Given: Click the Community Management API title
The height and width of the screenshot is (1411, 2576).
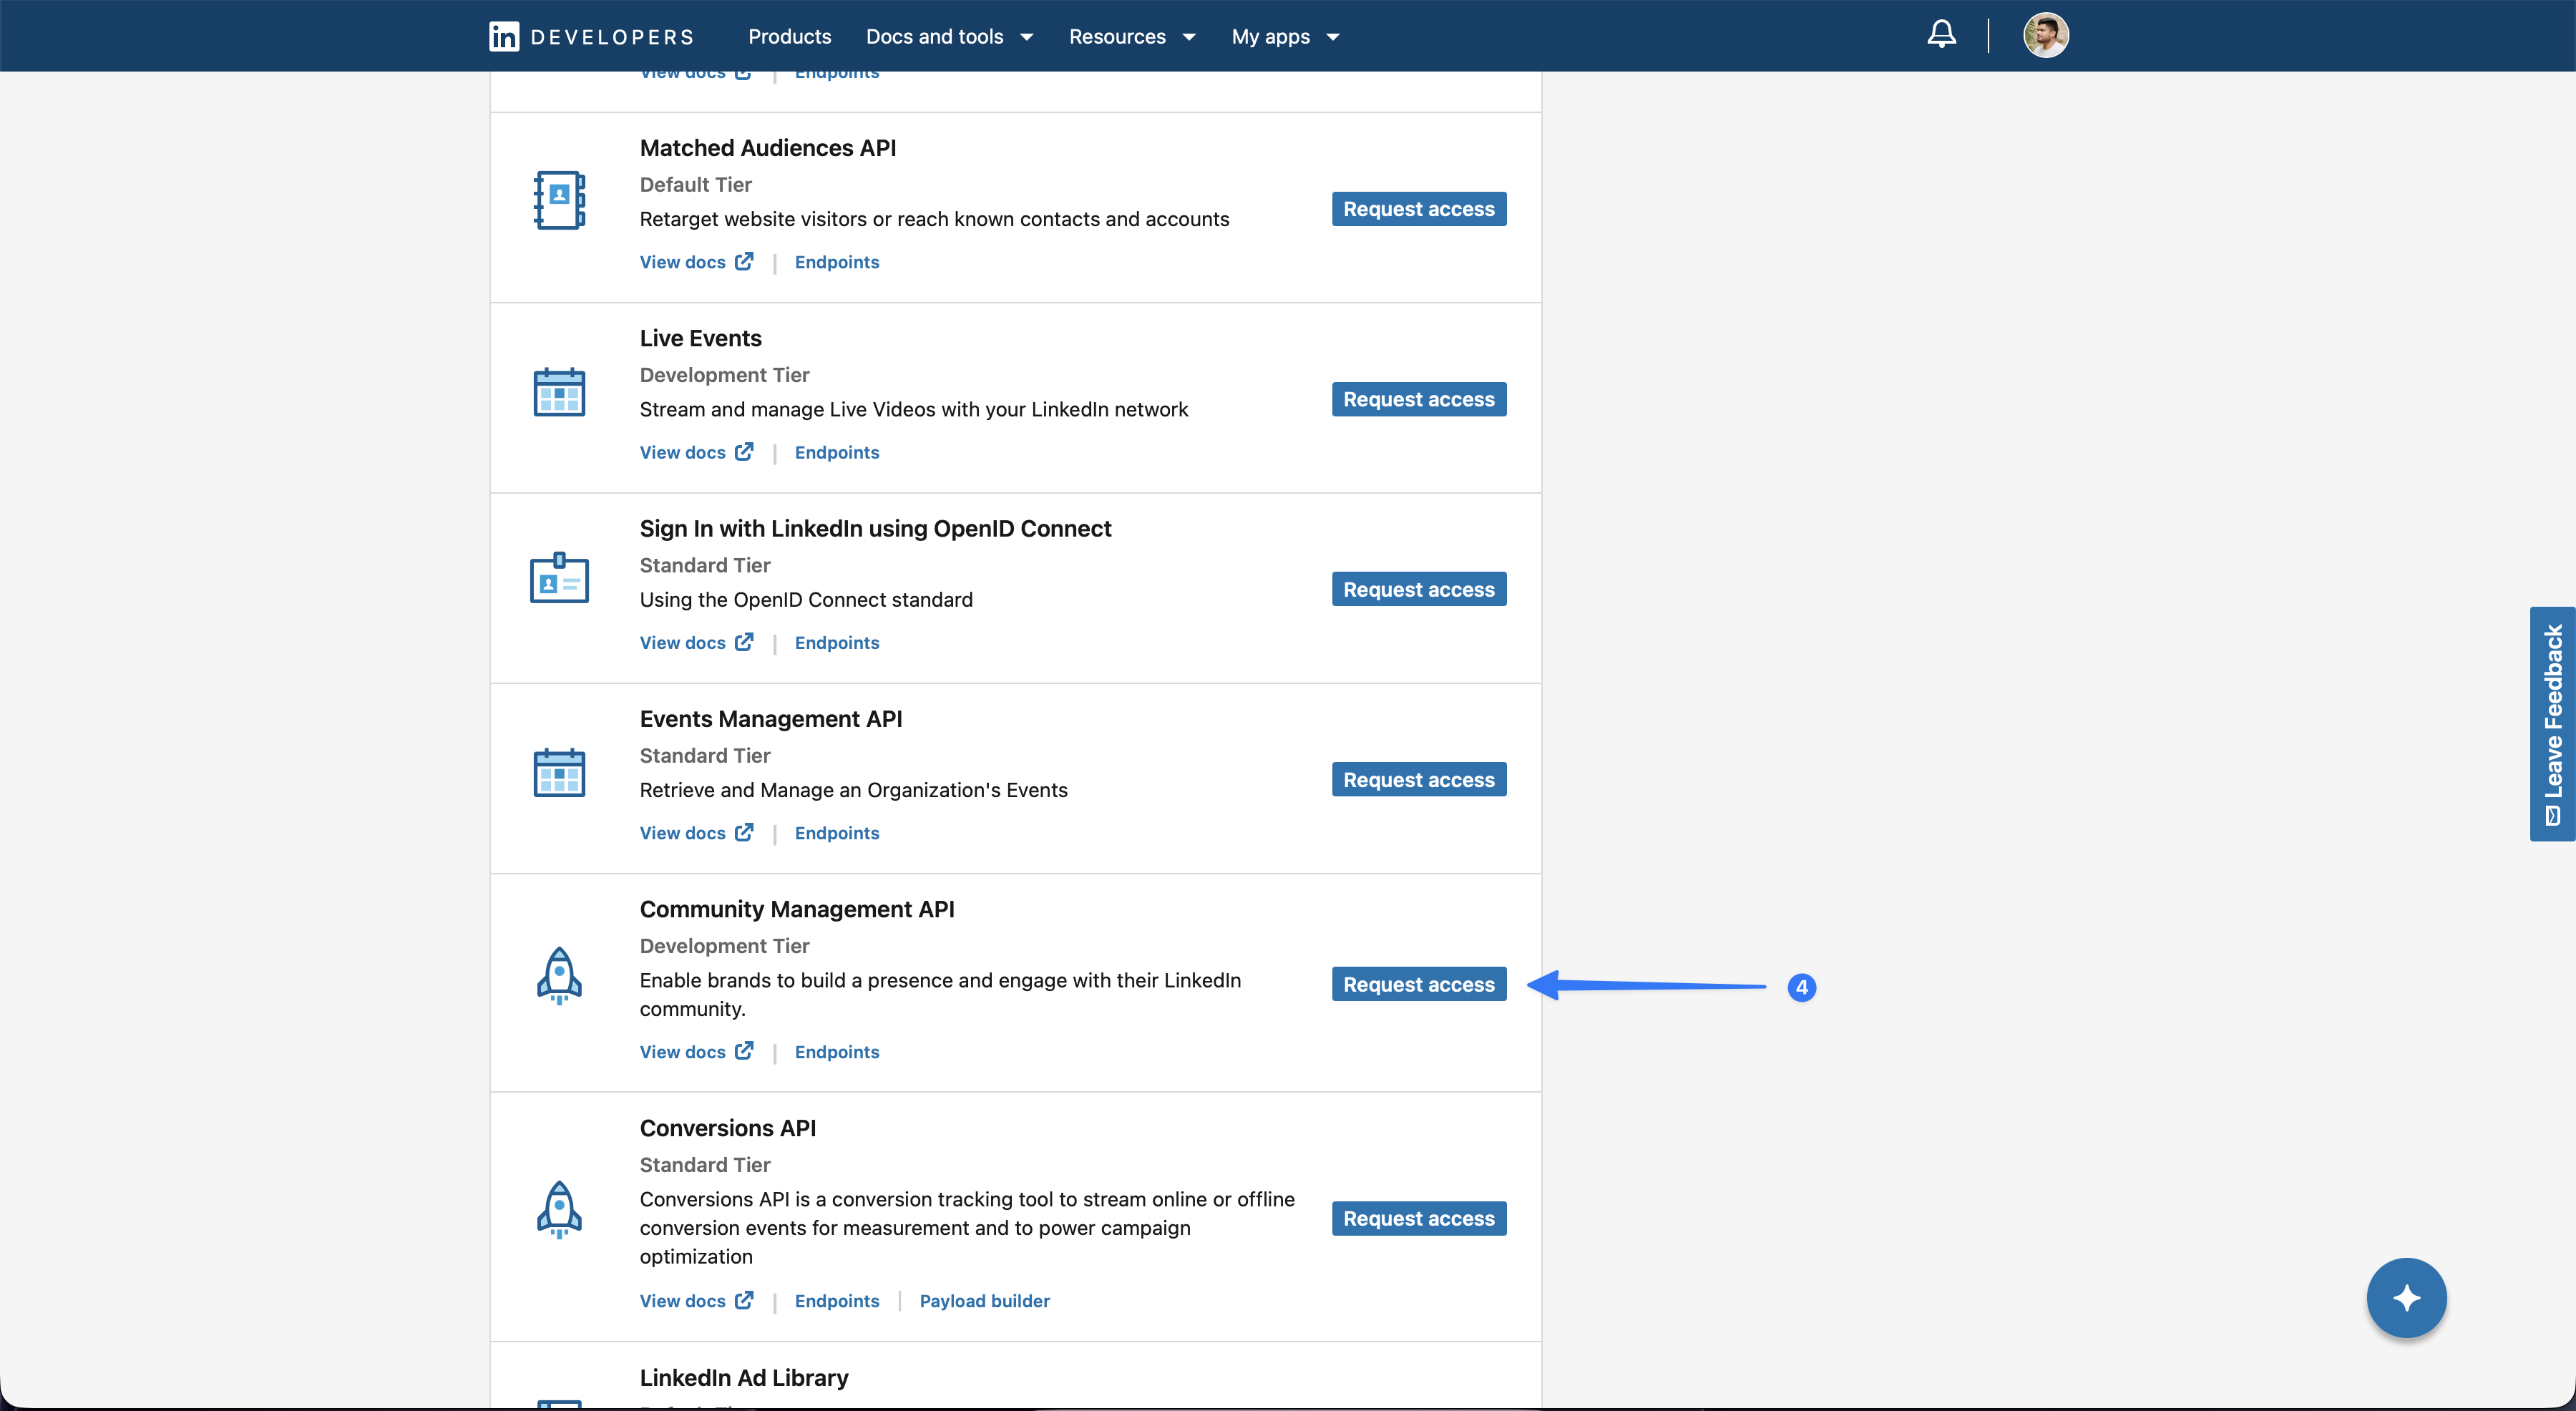Looking at the screenshot, I should (x=797, y=909).
